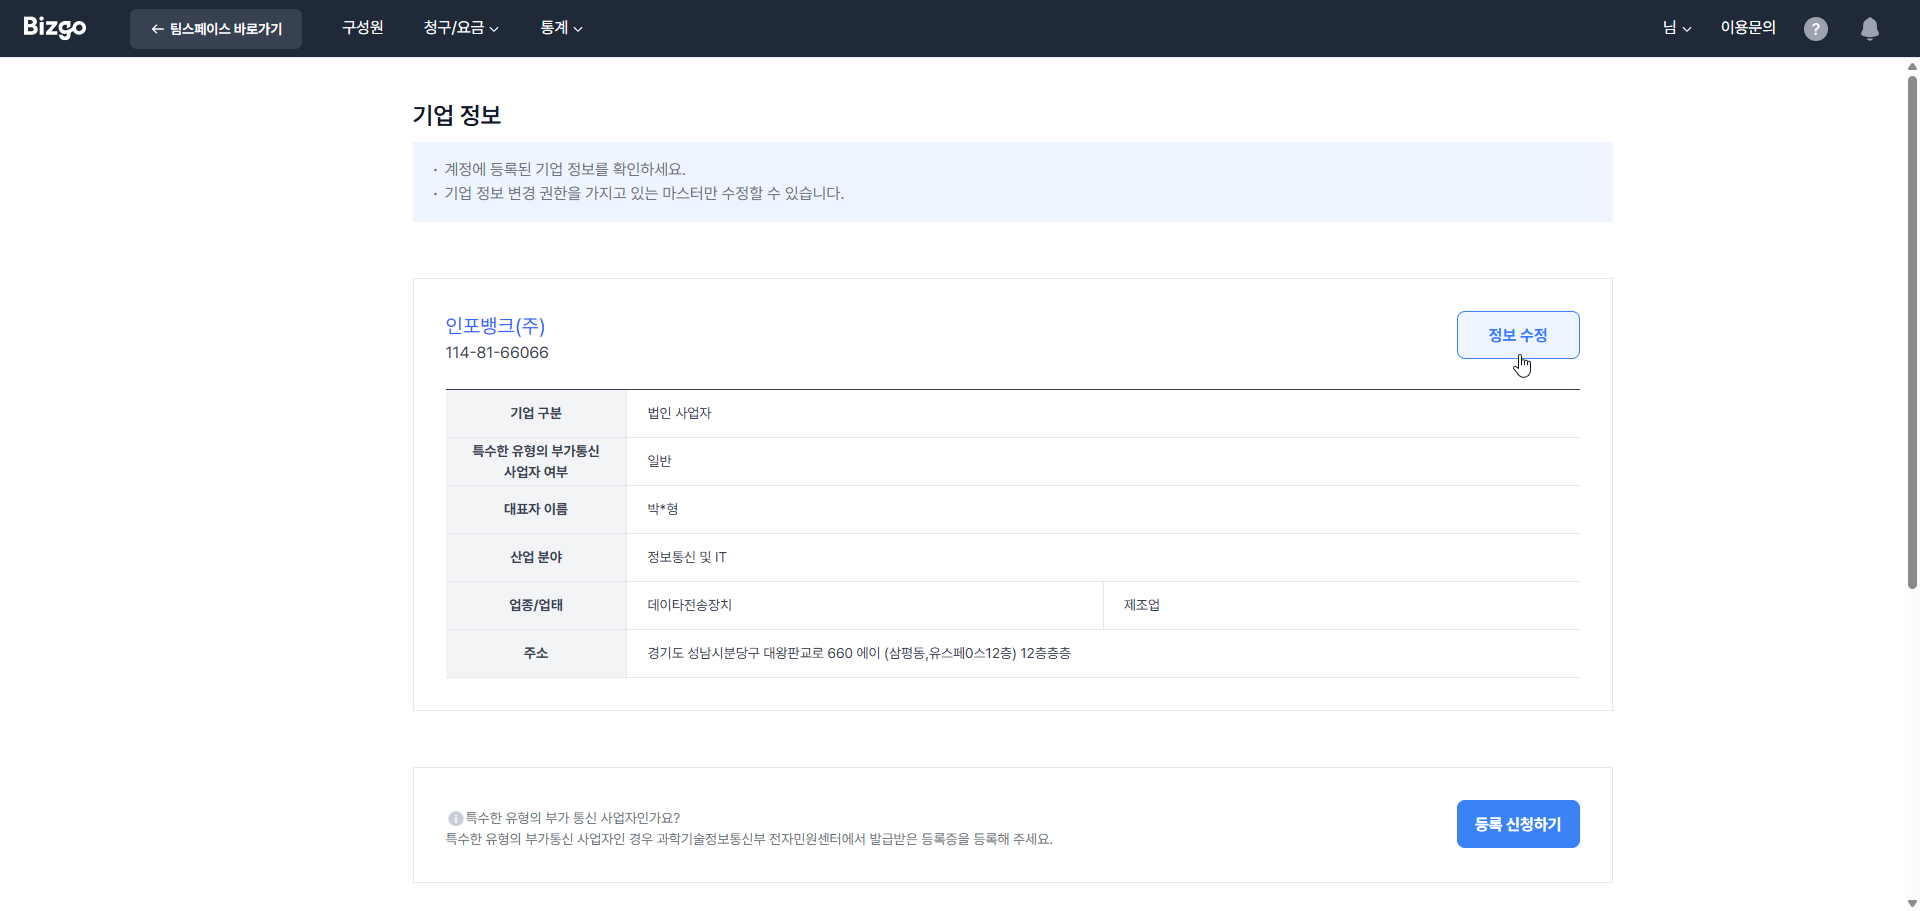Open the notifications bell
Image resolution: width=1920 pixels, height=911 pixels.
(1869, 29)
